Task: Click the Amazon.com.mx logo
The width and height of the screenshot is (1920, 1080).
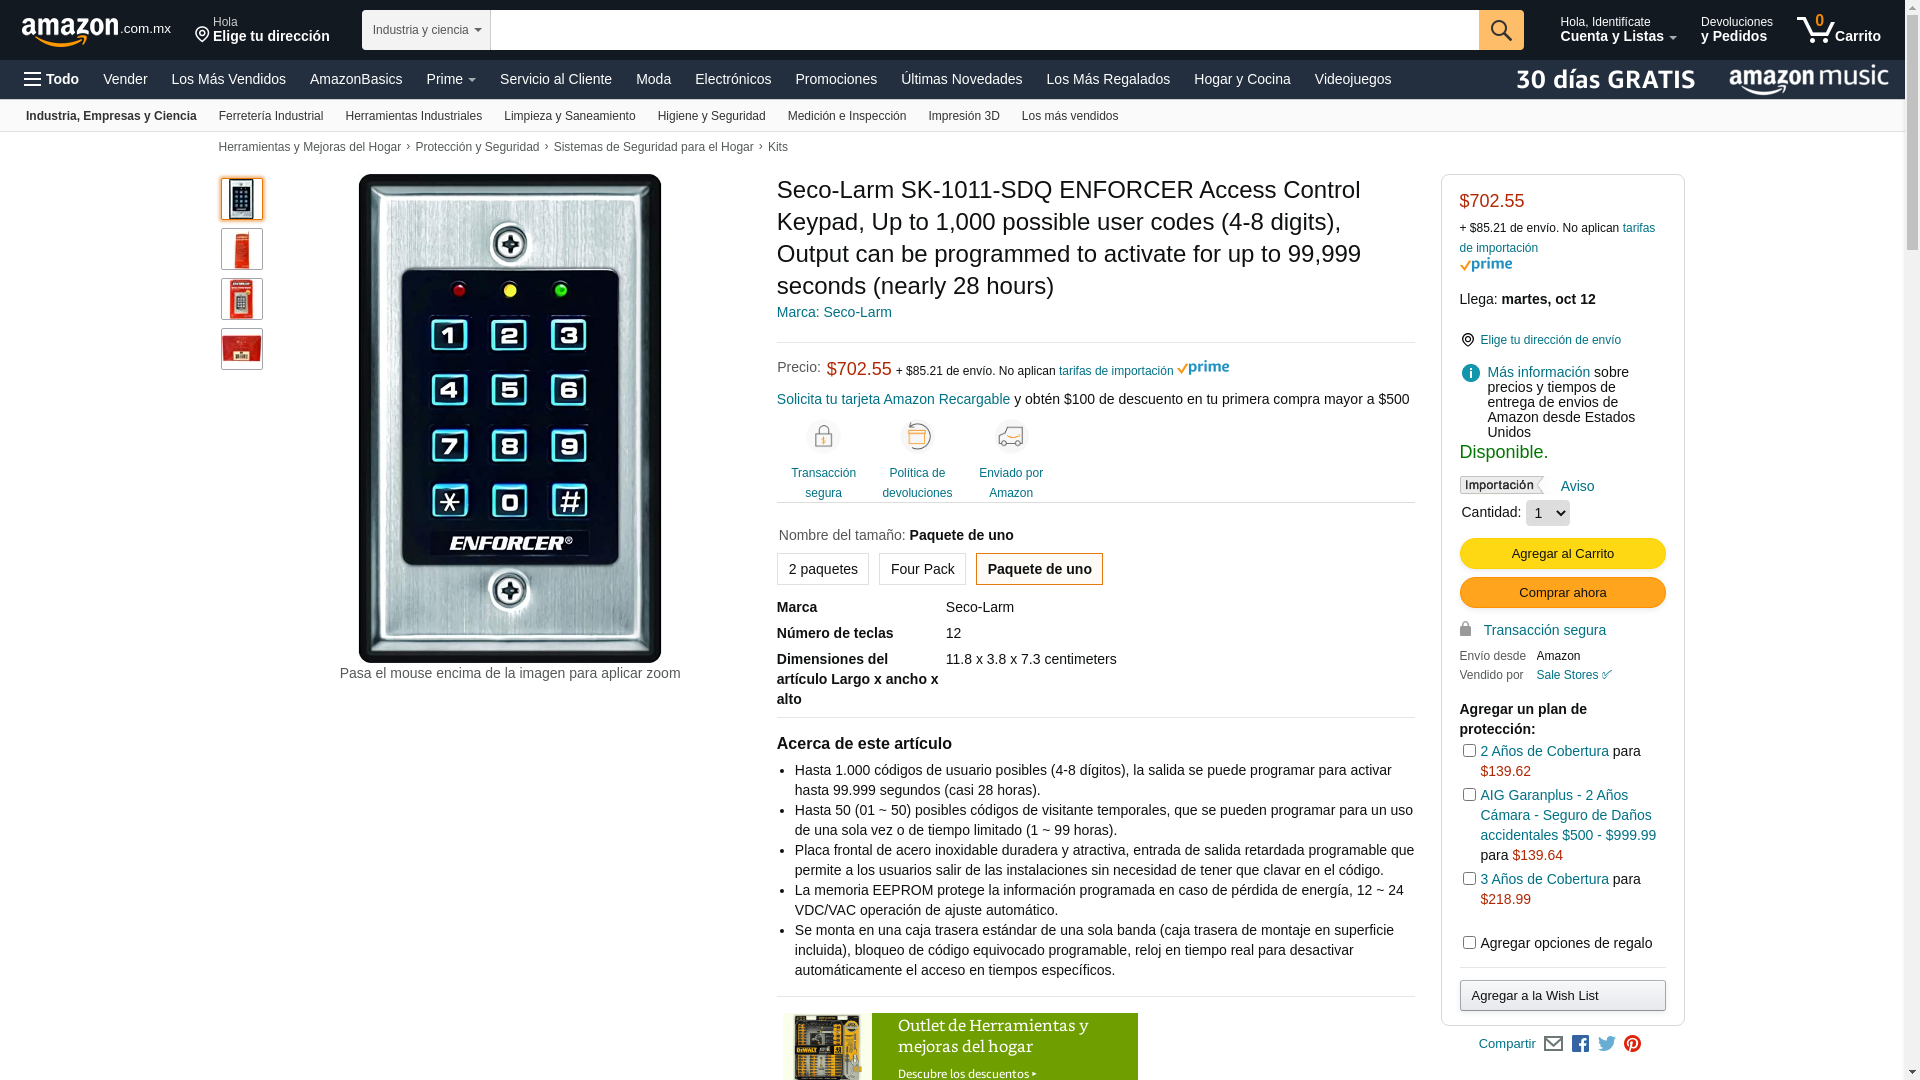Action: [96, 31]
